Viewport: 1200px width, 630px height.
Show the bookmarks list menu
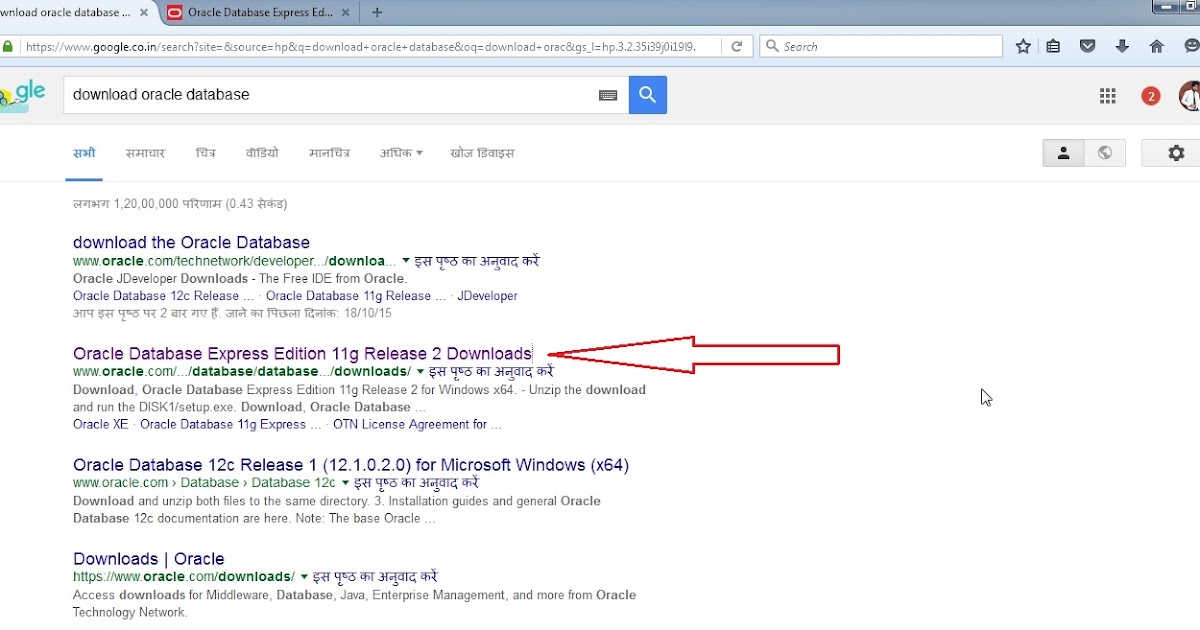coord(1053,46)
